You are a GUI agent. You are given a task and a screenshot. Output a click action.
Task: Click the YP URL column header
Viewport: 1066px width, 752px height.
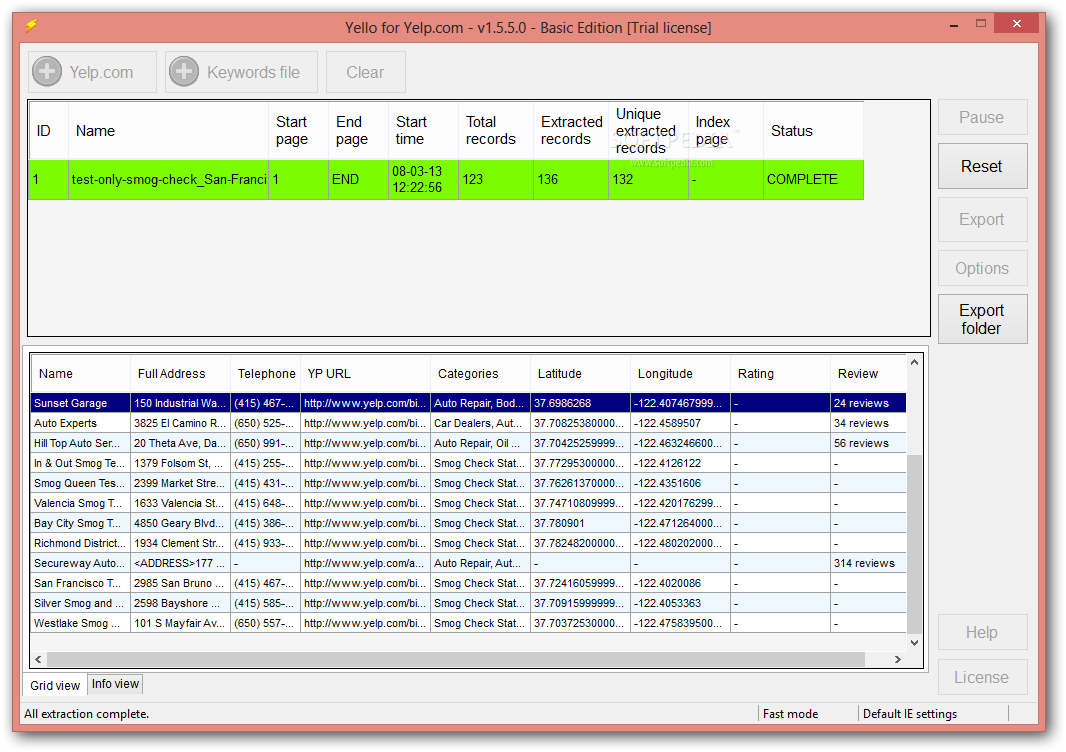point(365,373)
